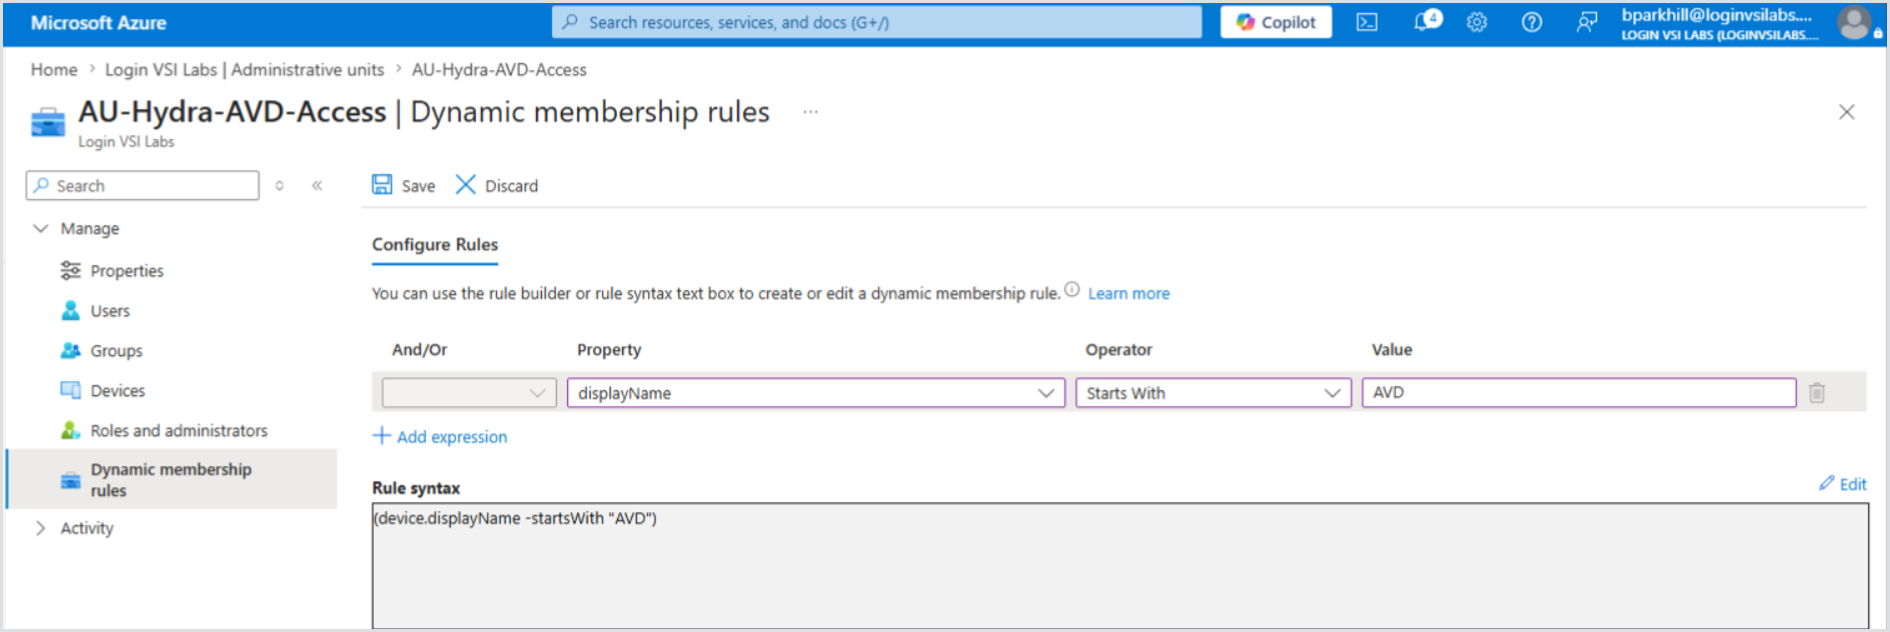Click the Dynamic membership rules icon
Screen dimensions: 1890x632
70,480
